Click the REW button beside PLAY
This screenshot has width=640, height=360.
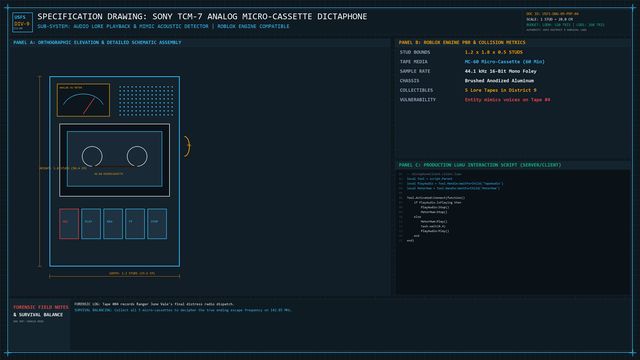coord(113,224)
